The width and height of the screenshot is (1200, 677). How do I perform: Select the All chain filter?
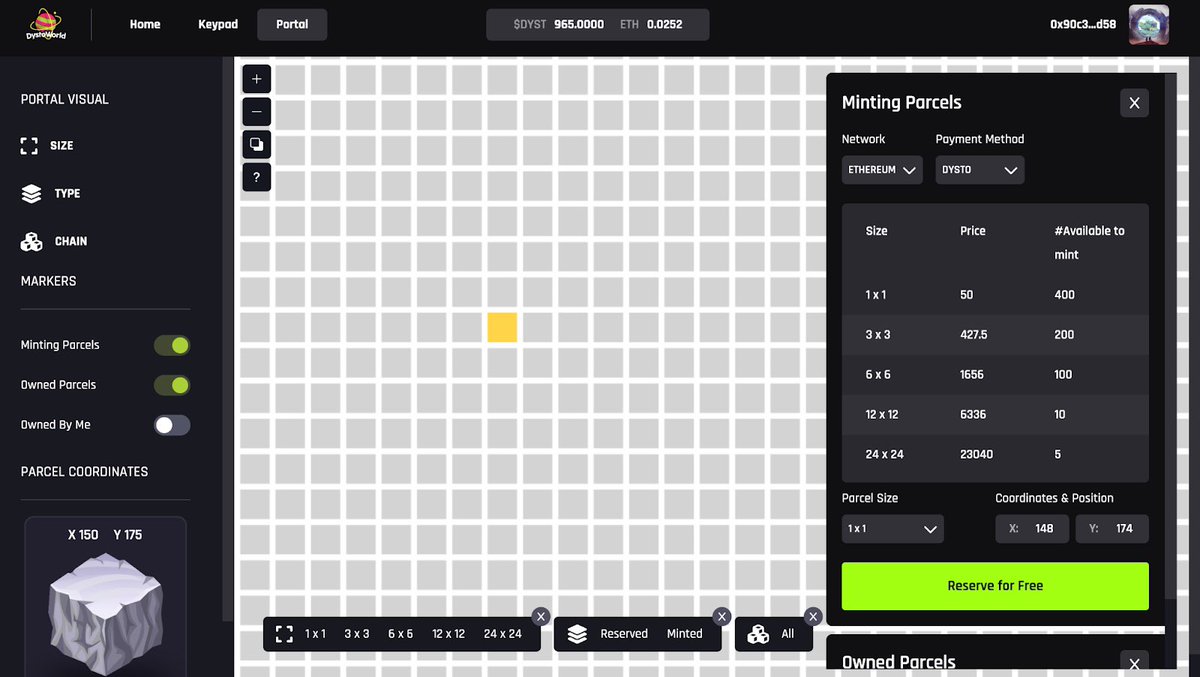click(788, 634)
